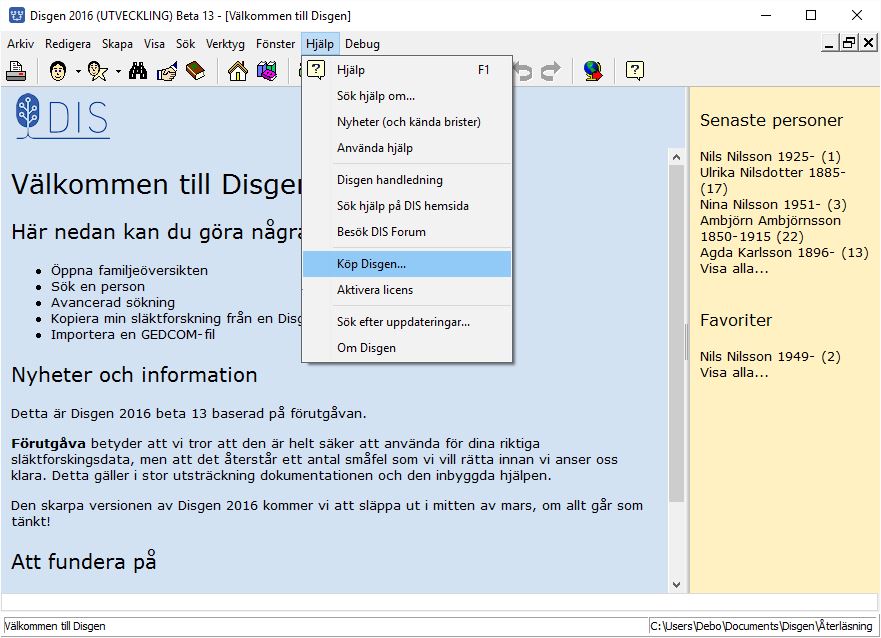Image resolution: width=881 pixels, height=638 pixels.
Task: Click the status bar path C:\Users\Debo\Documents
Action: click(x=761, y=626)
